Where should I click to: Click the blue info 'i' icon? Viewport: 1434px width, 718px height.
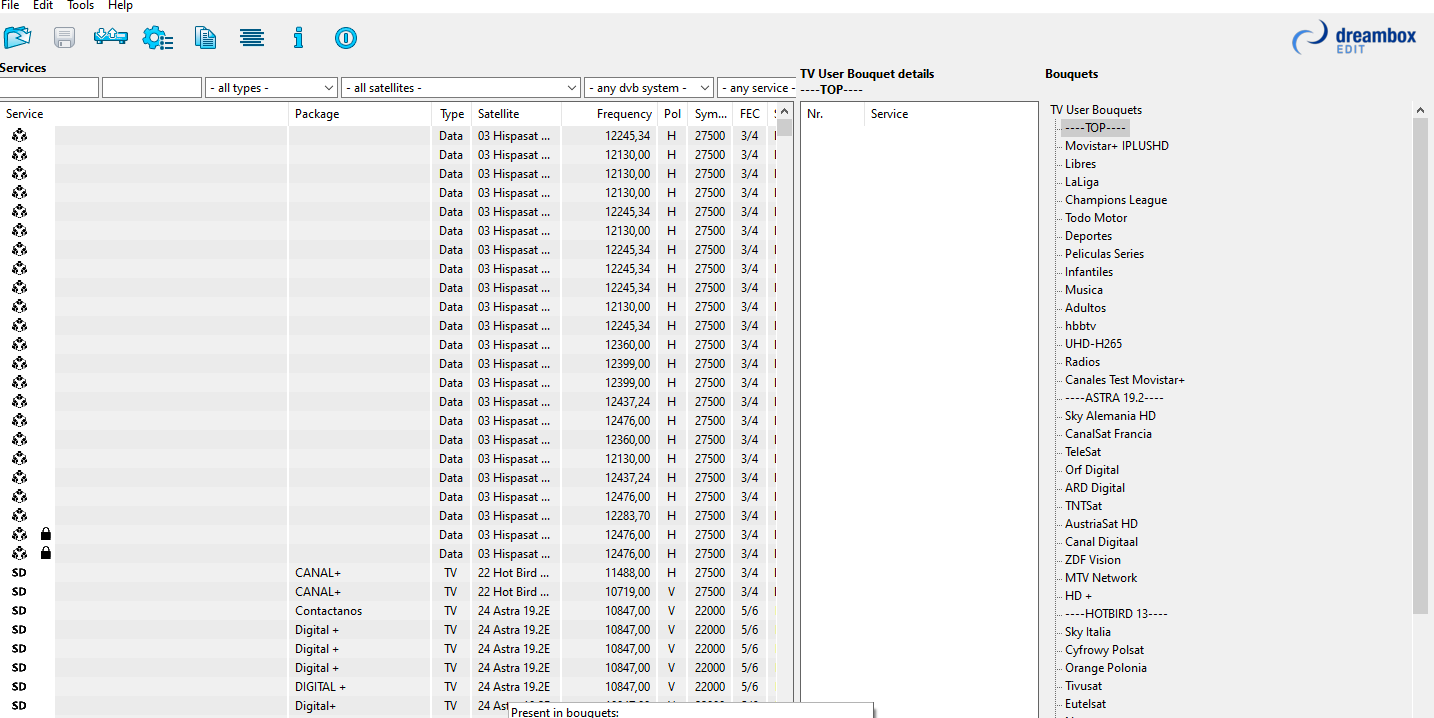click(x=298, y=38)
